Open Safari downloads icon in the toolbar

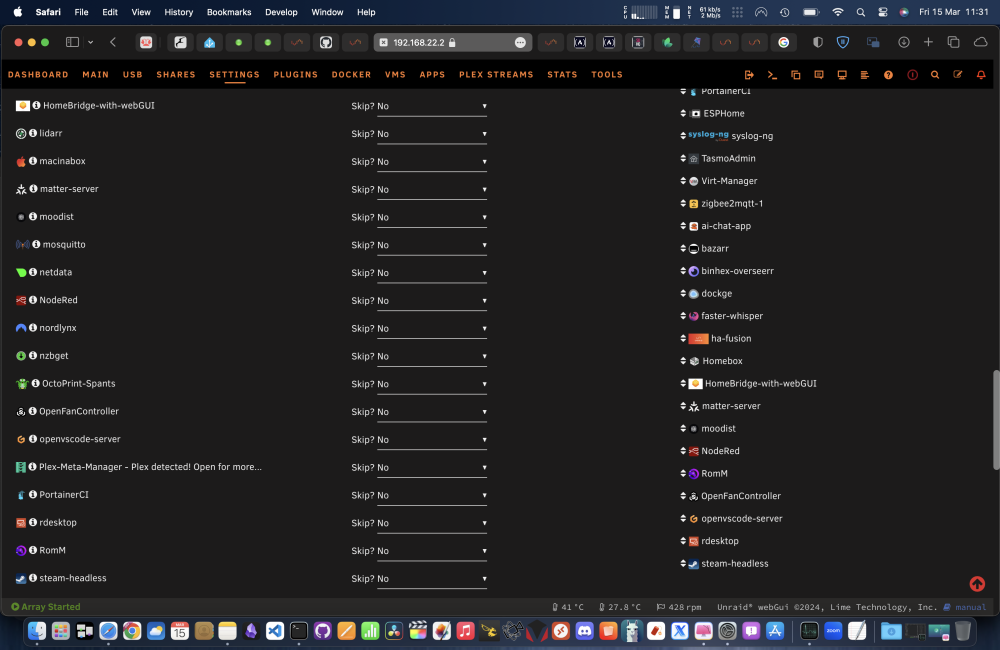click(x=904, y=42)
